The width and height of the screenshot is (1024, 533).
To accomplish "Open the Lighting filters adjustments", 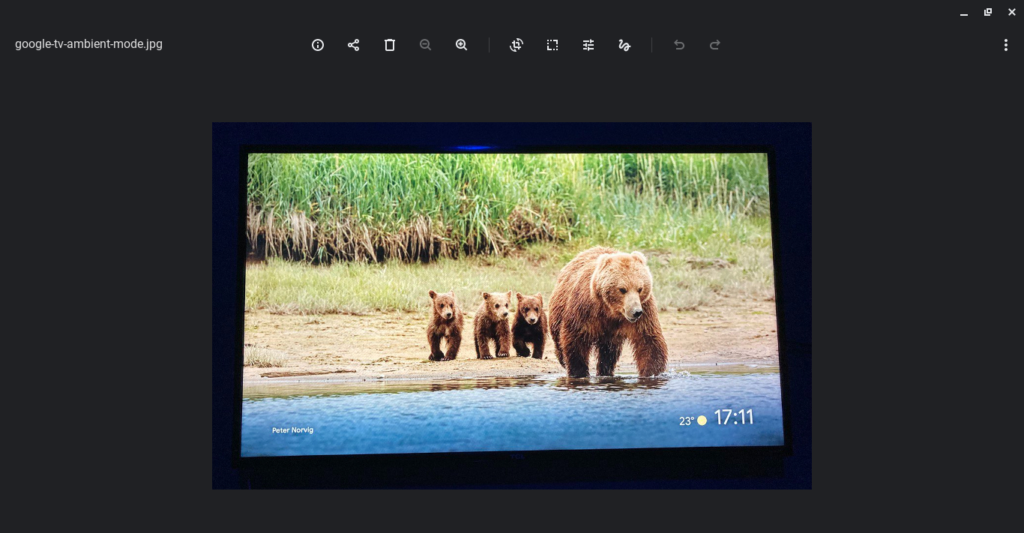I will coord(588,45).
